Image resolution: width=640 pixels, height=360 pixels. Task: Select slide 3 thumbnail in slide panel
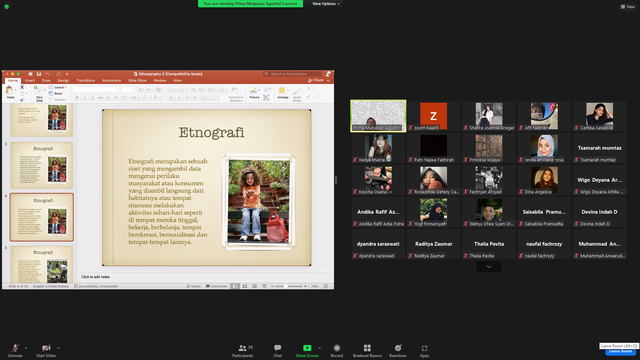[x=42, y=165]
